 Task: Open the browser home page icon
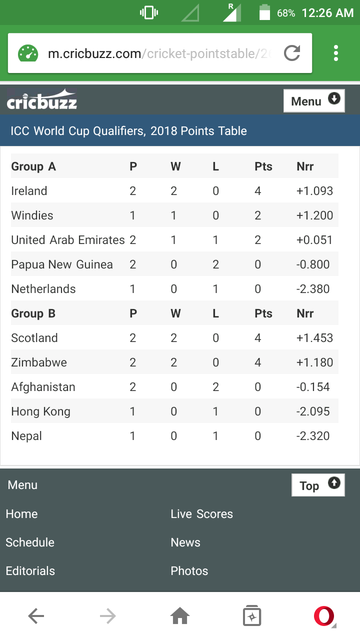click(x=180, y=616)
